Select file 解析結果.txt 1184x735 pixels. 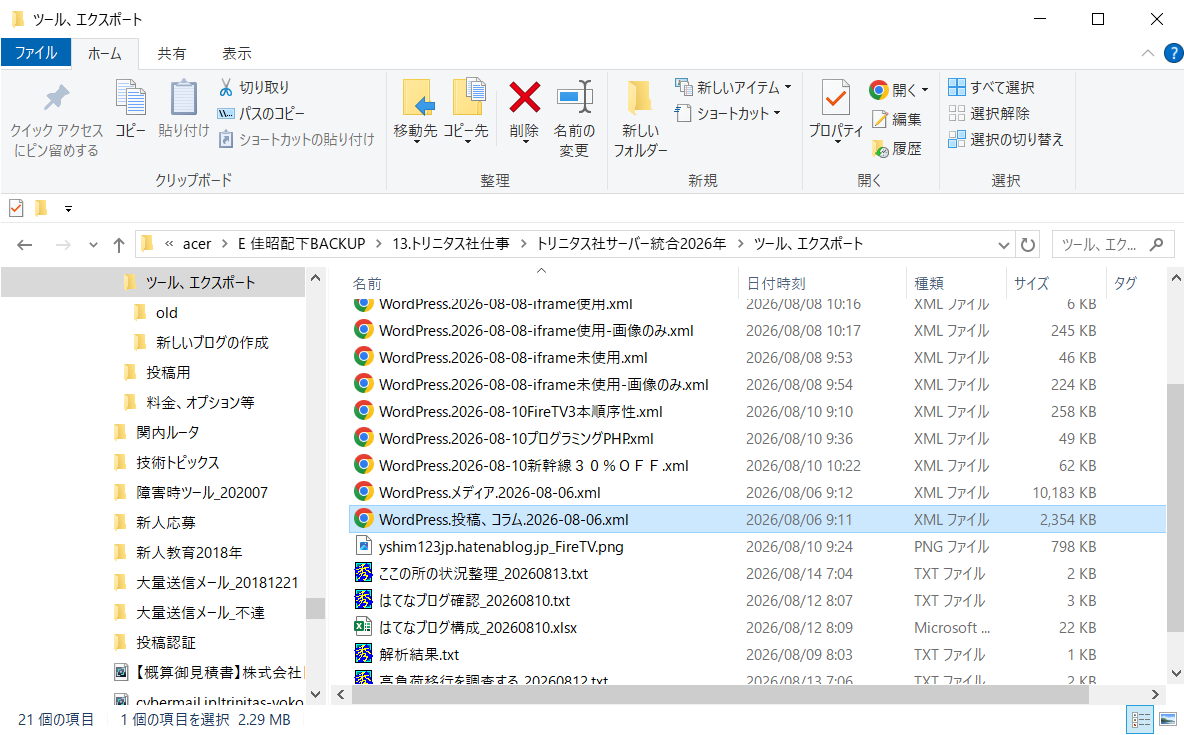(419, 654)
